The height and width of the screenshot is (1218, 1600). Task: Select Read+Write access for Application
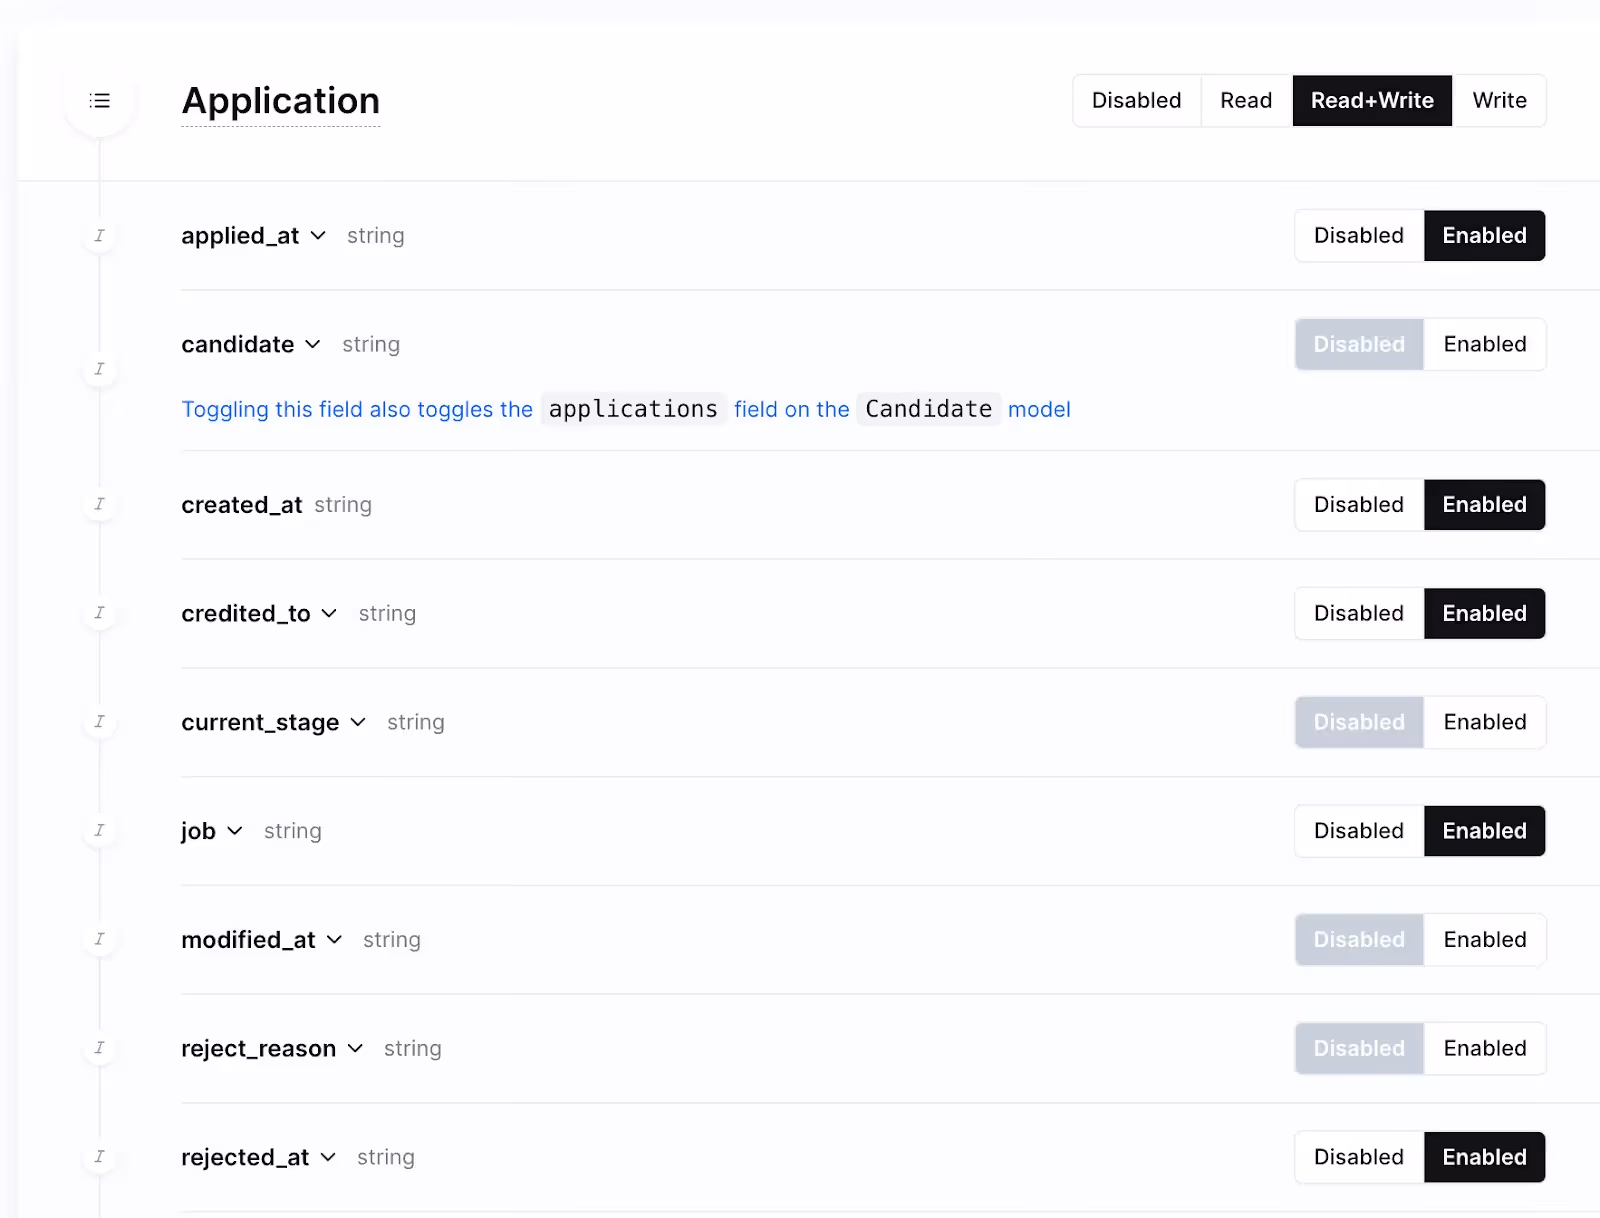click(x=1372, y=101)
